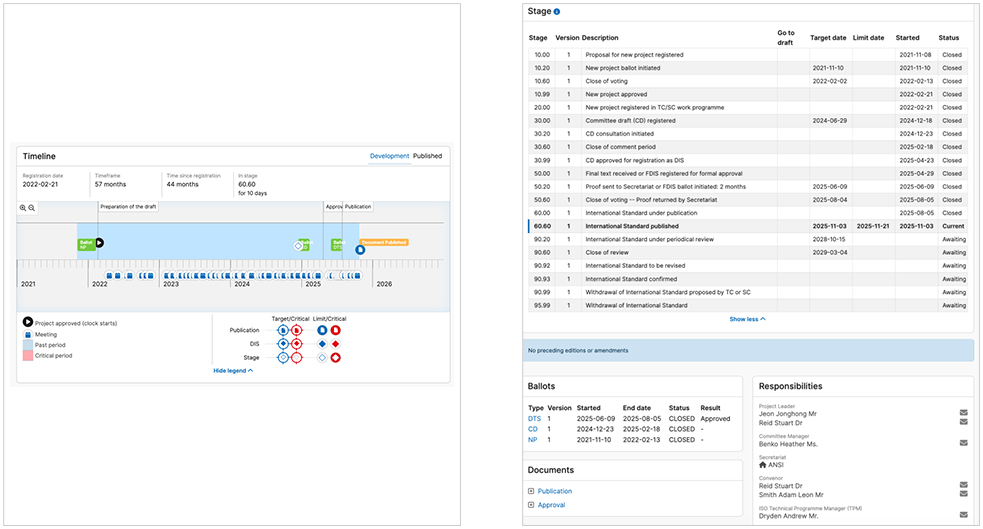Click envelope icon next to Jeon Jonghong
The image size is (983, 529).
pos(964,412)
